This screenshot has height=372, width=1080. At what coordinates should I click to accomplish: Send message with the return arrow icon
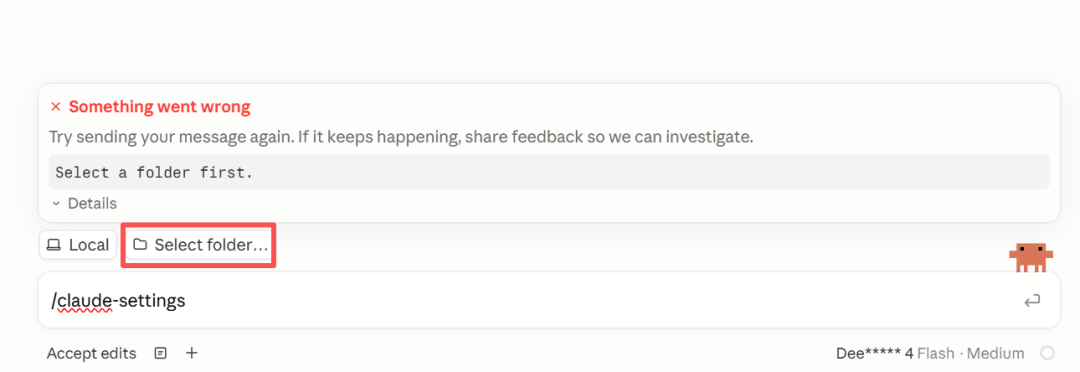click(x=1032, y=301)
